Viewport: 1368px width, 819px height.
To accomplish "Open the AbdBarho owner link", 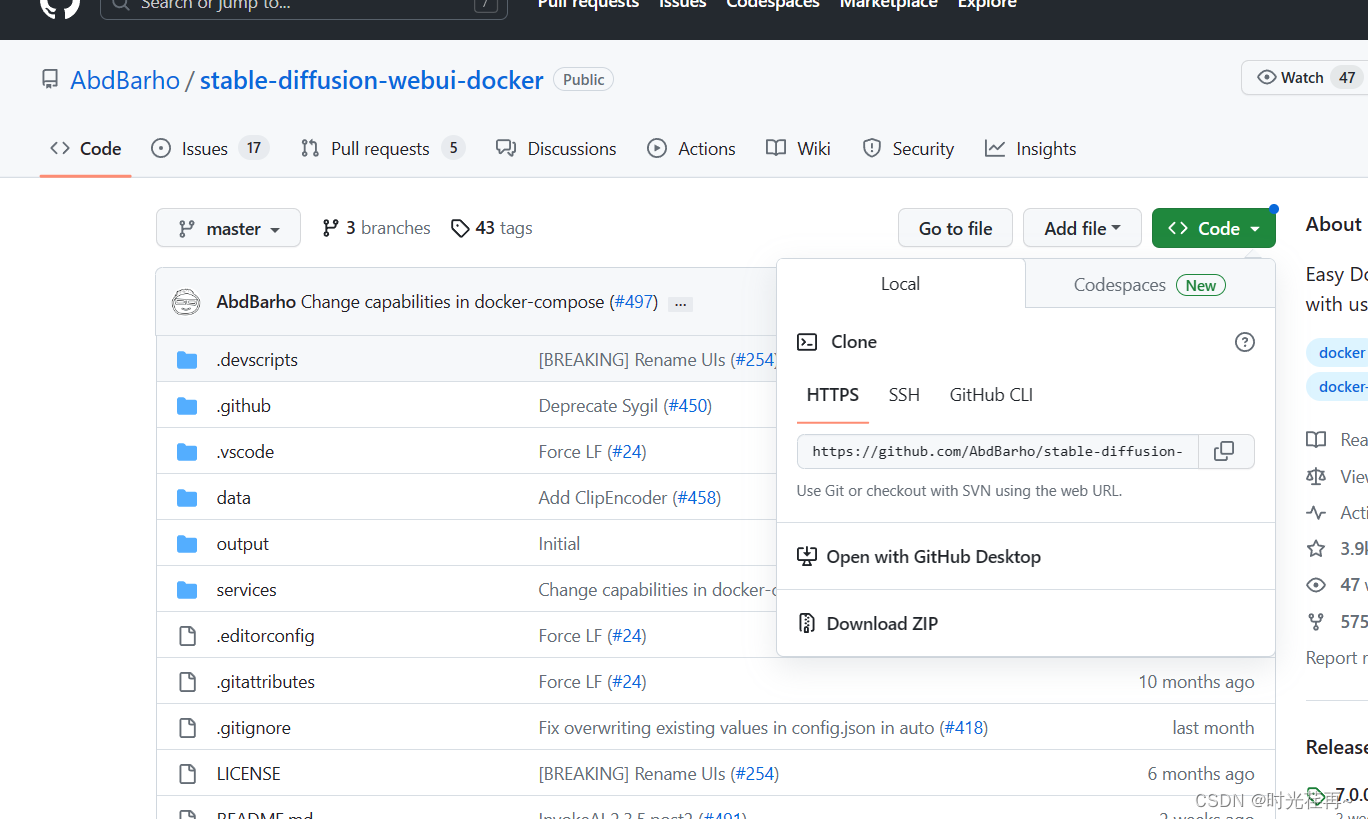I will tap(125, 80).
